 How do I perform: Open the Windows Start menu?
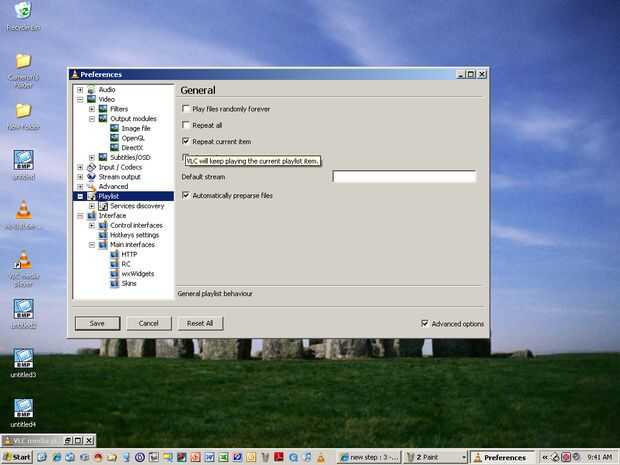pos(17,457)
